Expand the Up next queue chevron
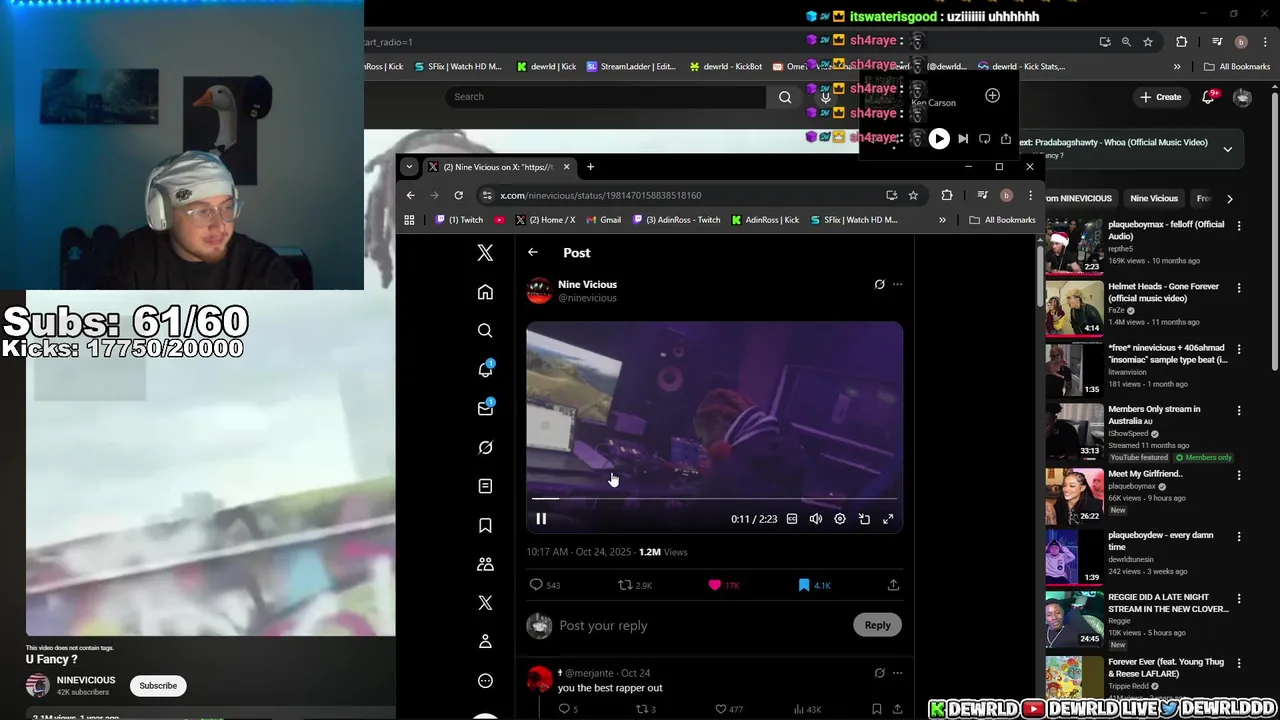Viewport: 1280px width, 720px height. [1228, 149]
